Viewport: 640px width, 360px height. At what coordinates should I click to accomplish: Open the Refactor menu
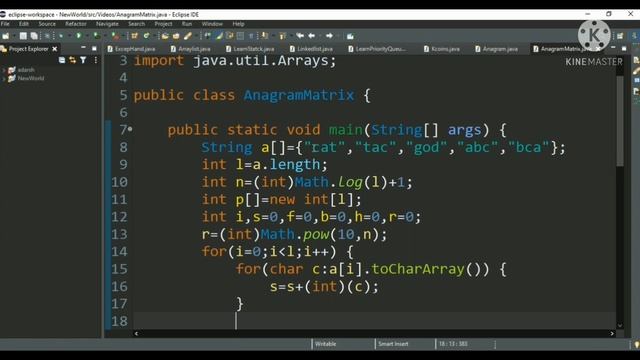coord(76,24)
